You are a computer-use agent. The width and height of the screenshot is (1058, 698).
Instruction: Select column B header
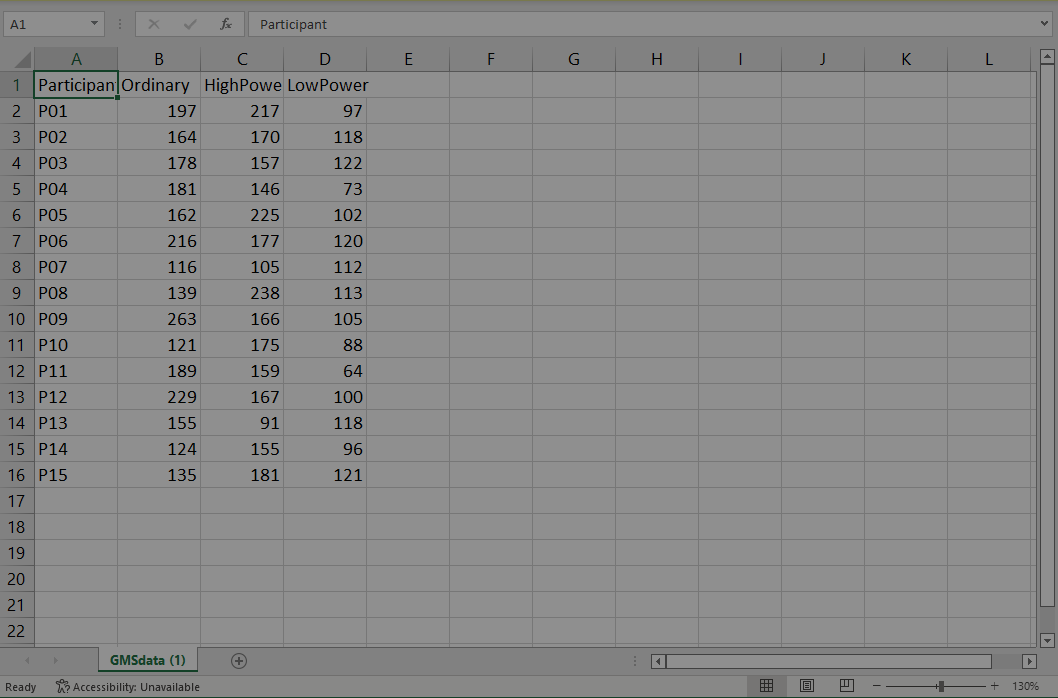point(159,59)
